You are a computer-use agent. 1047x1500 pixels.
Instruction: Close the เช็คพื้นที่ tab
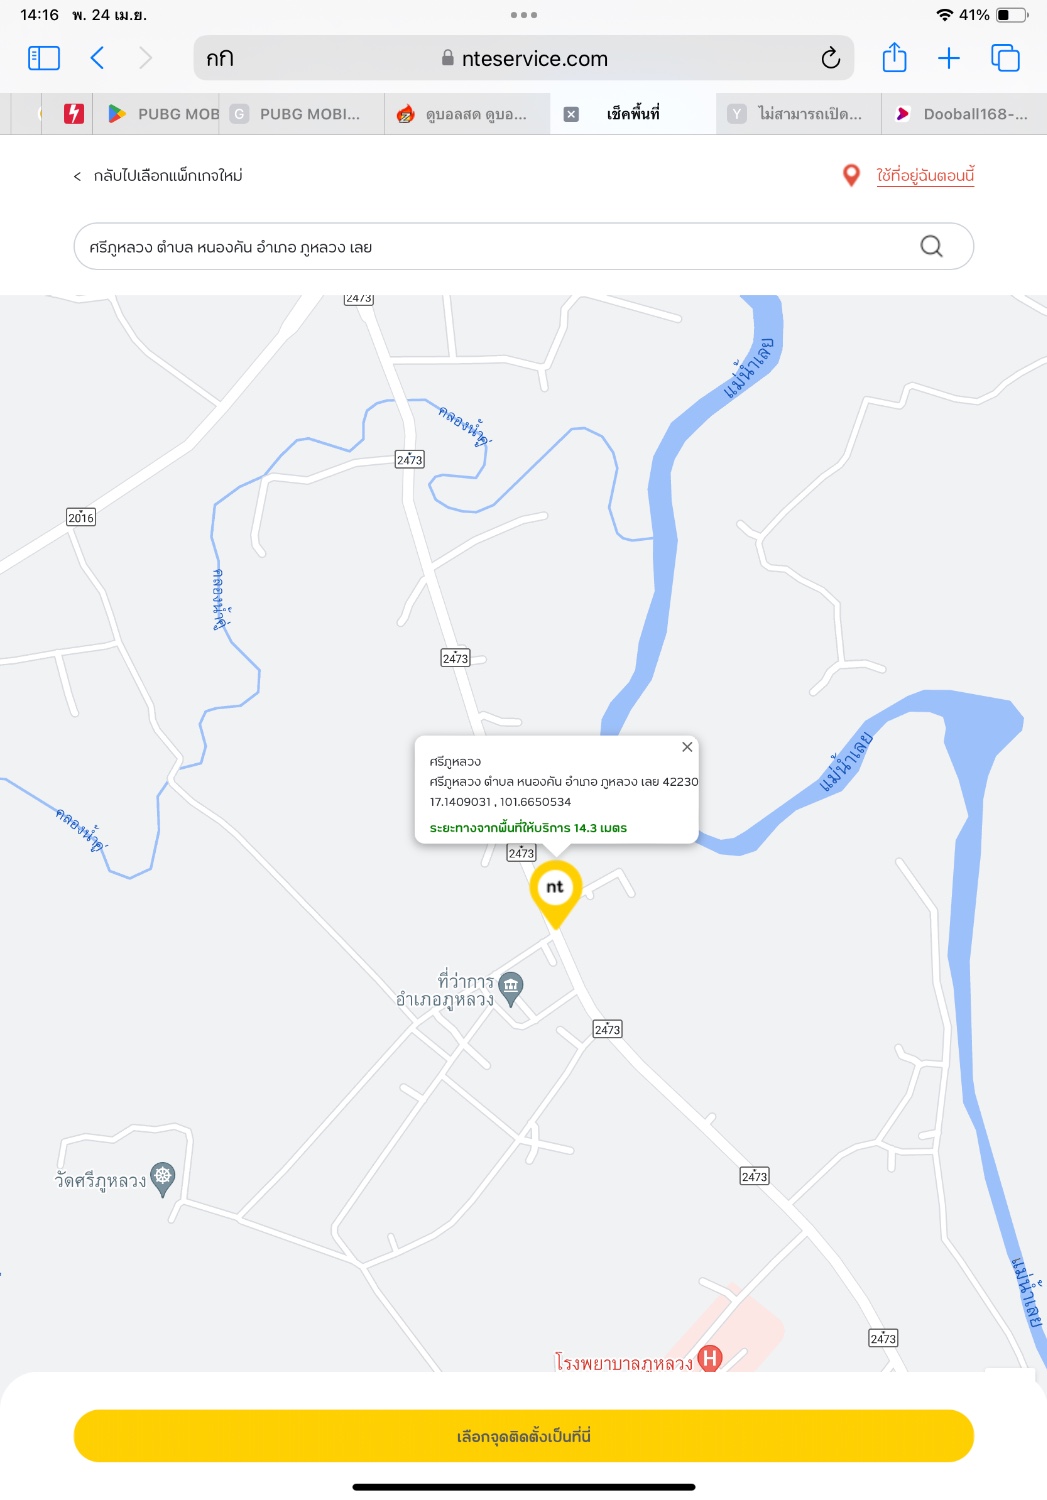point(571,114)
